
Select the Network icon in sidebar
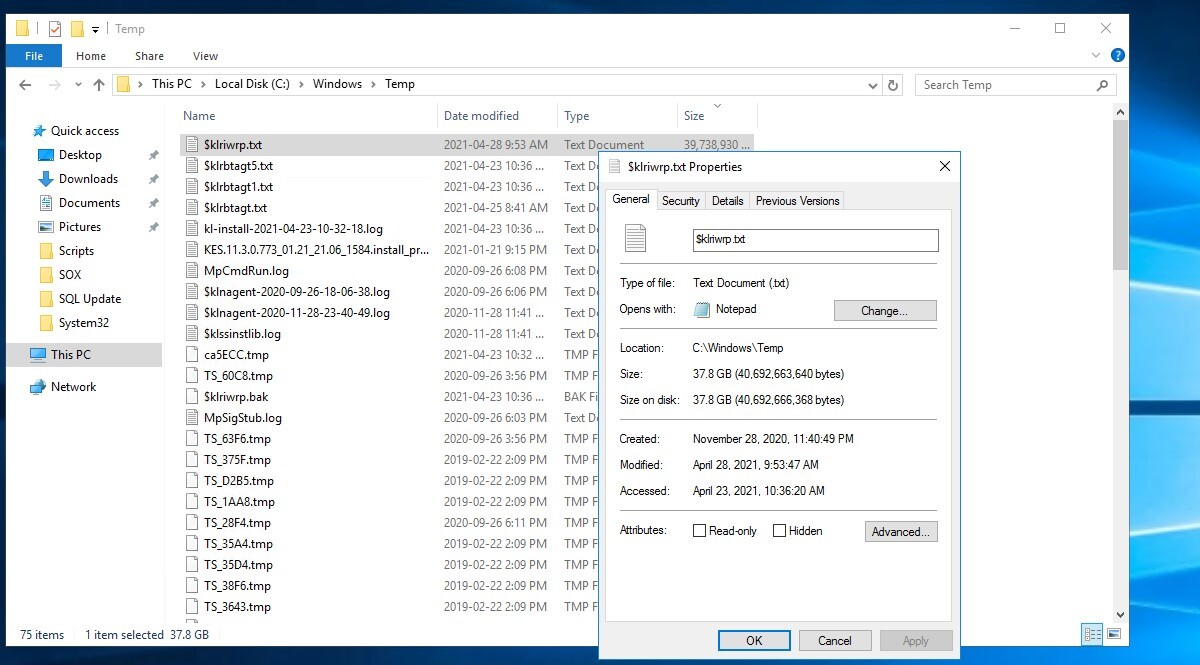[x=38, y=387]
